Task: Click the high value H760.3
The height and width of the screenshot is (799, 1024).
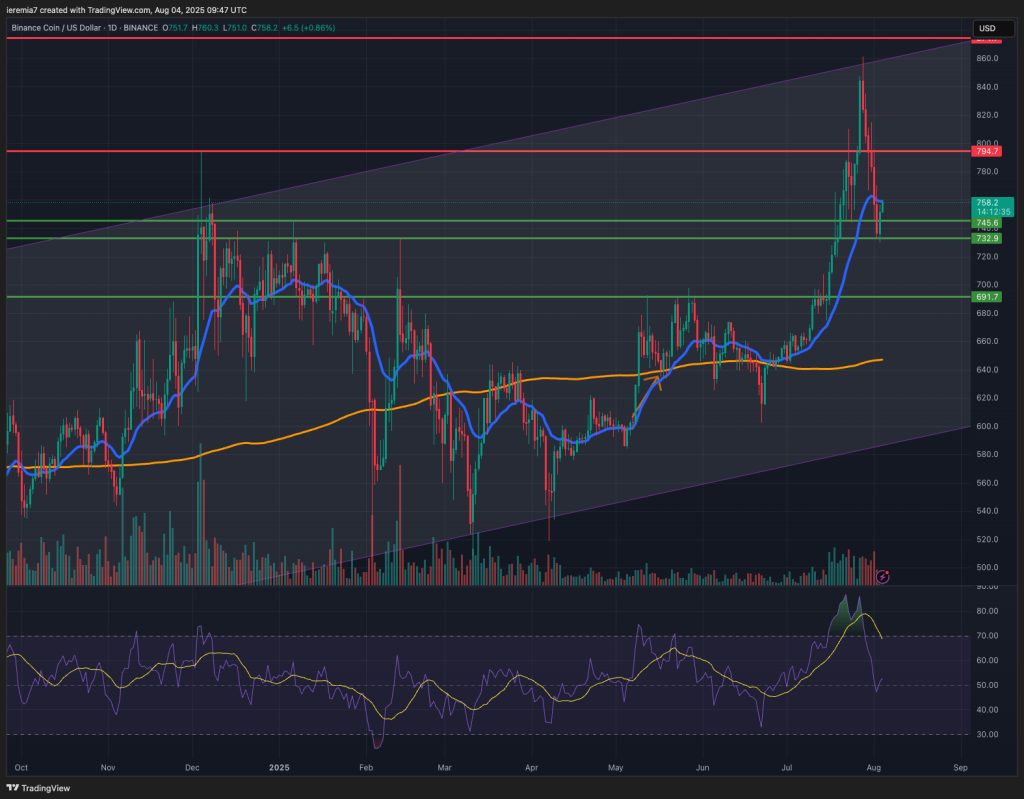Action: click(x=205, y=28)
